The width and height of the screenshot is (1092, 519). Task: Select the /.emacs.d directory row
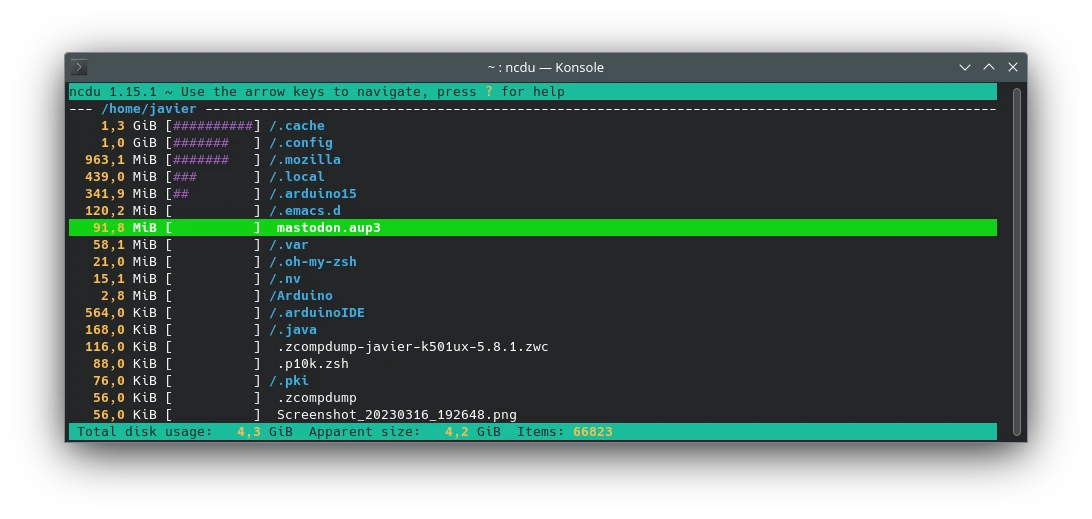tap(305, 211)
